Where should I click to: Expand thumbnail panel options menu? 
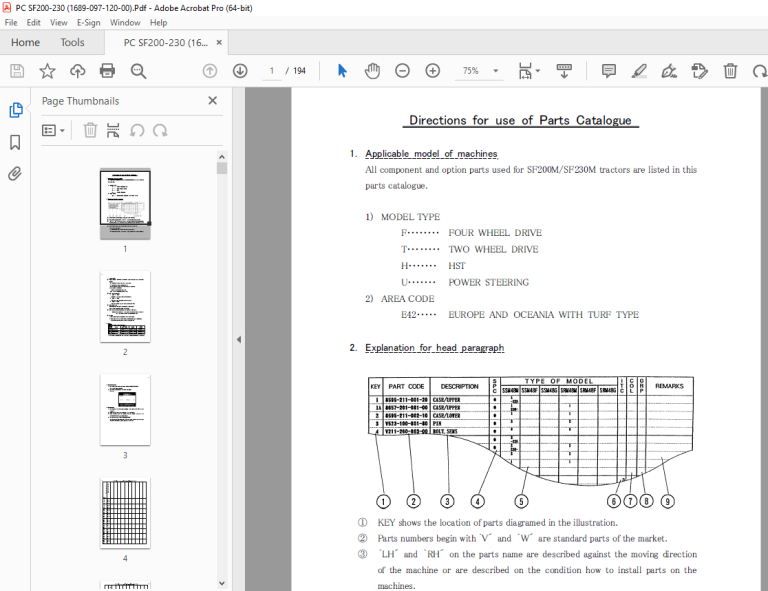pyautogui.click(x=53, y=131)
